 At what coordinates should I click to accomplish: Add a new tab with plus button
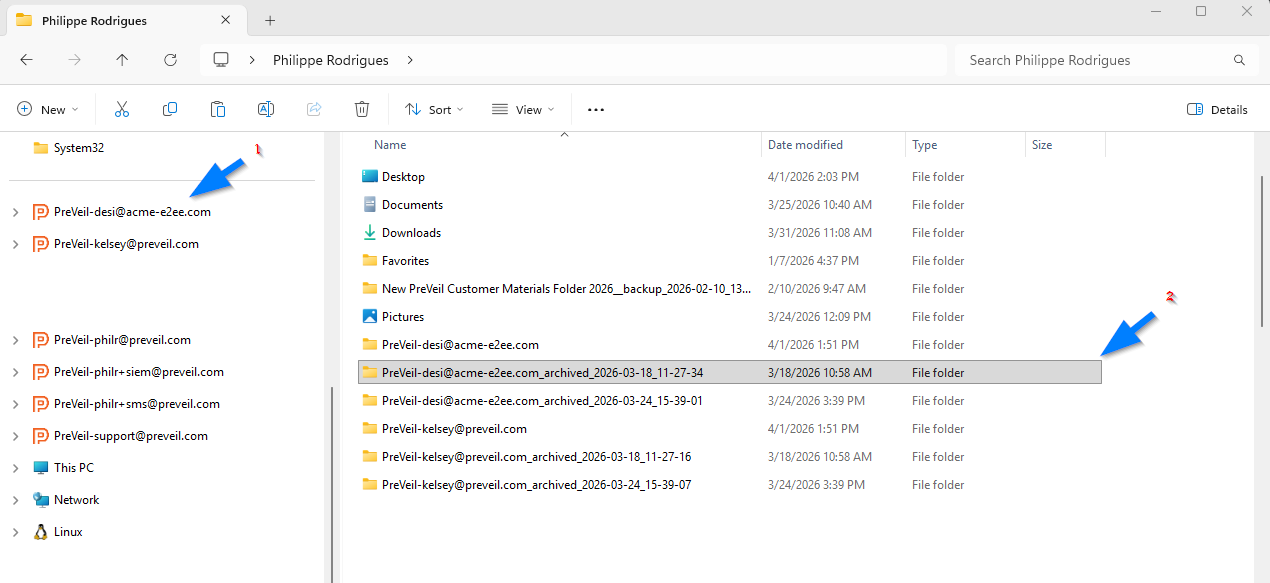[270, 20]
